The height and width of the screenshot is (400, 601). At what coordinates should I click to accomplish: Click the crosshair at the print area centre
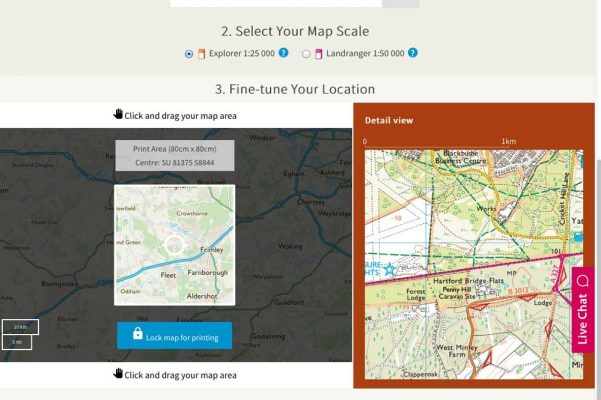[x=174, y=245]
